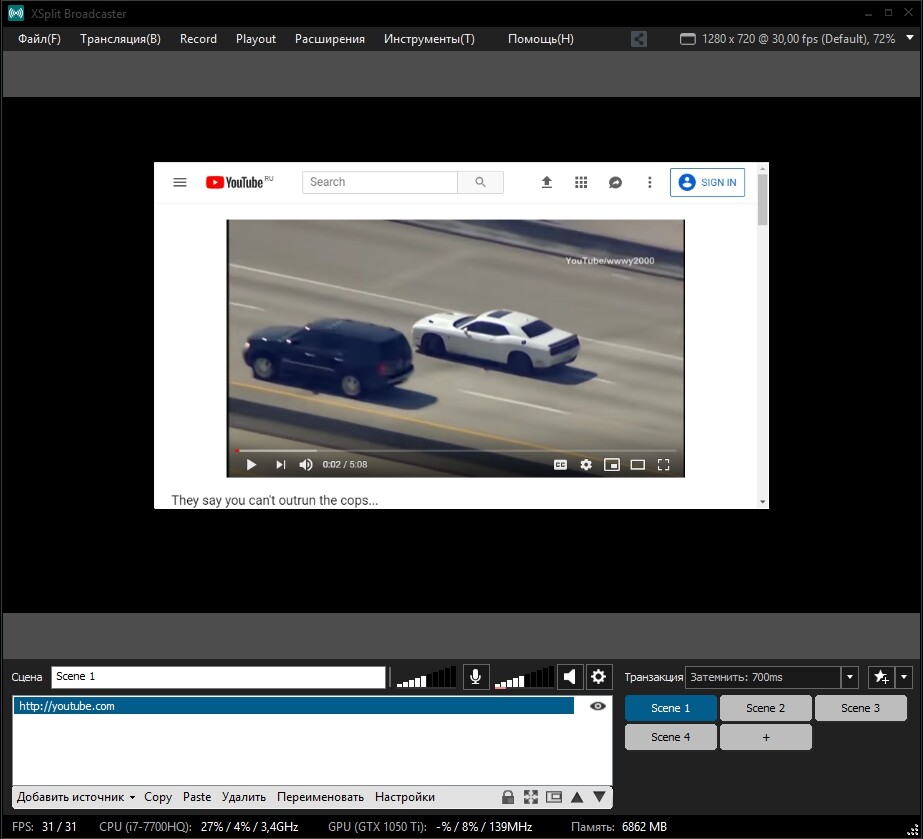The image size is (923, 839).
Task: Click the share icon in menu bar
Action: (639, 39)
